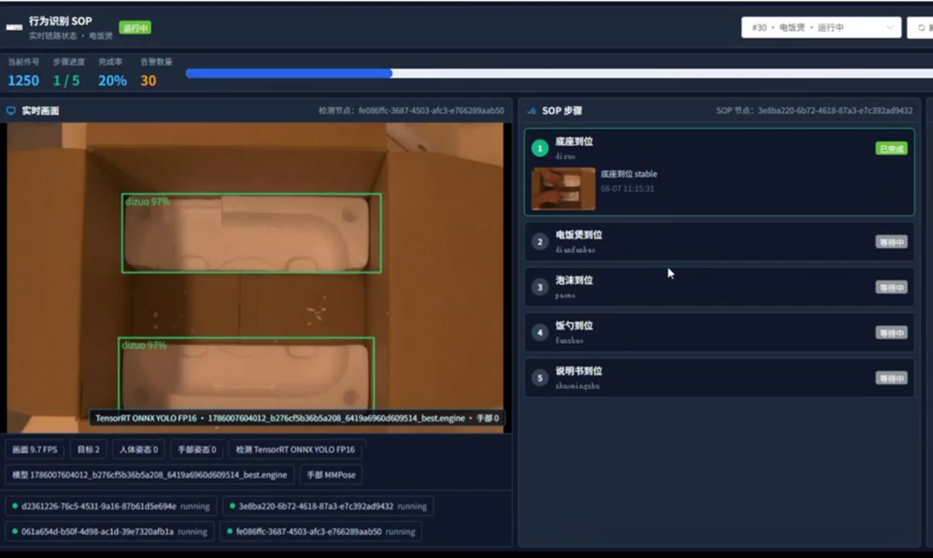Click the green step 1 circle icon

tap(540, 148)
